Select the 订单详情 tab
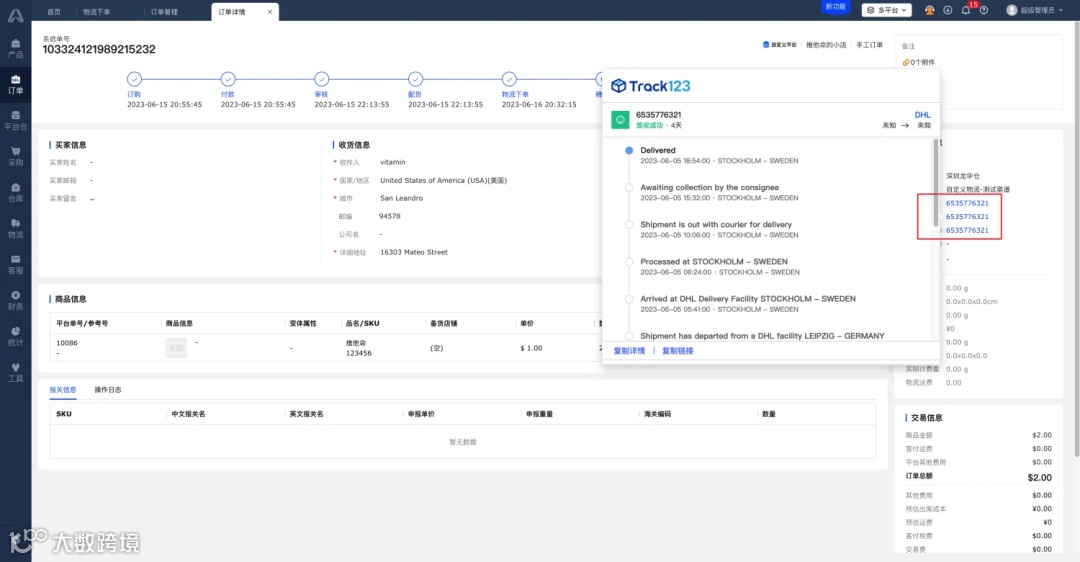 point(232,12)
